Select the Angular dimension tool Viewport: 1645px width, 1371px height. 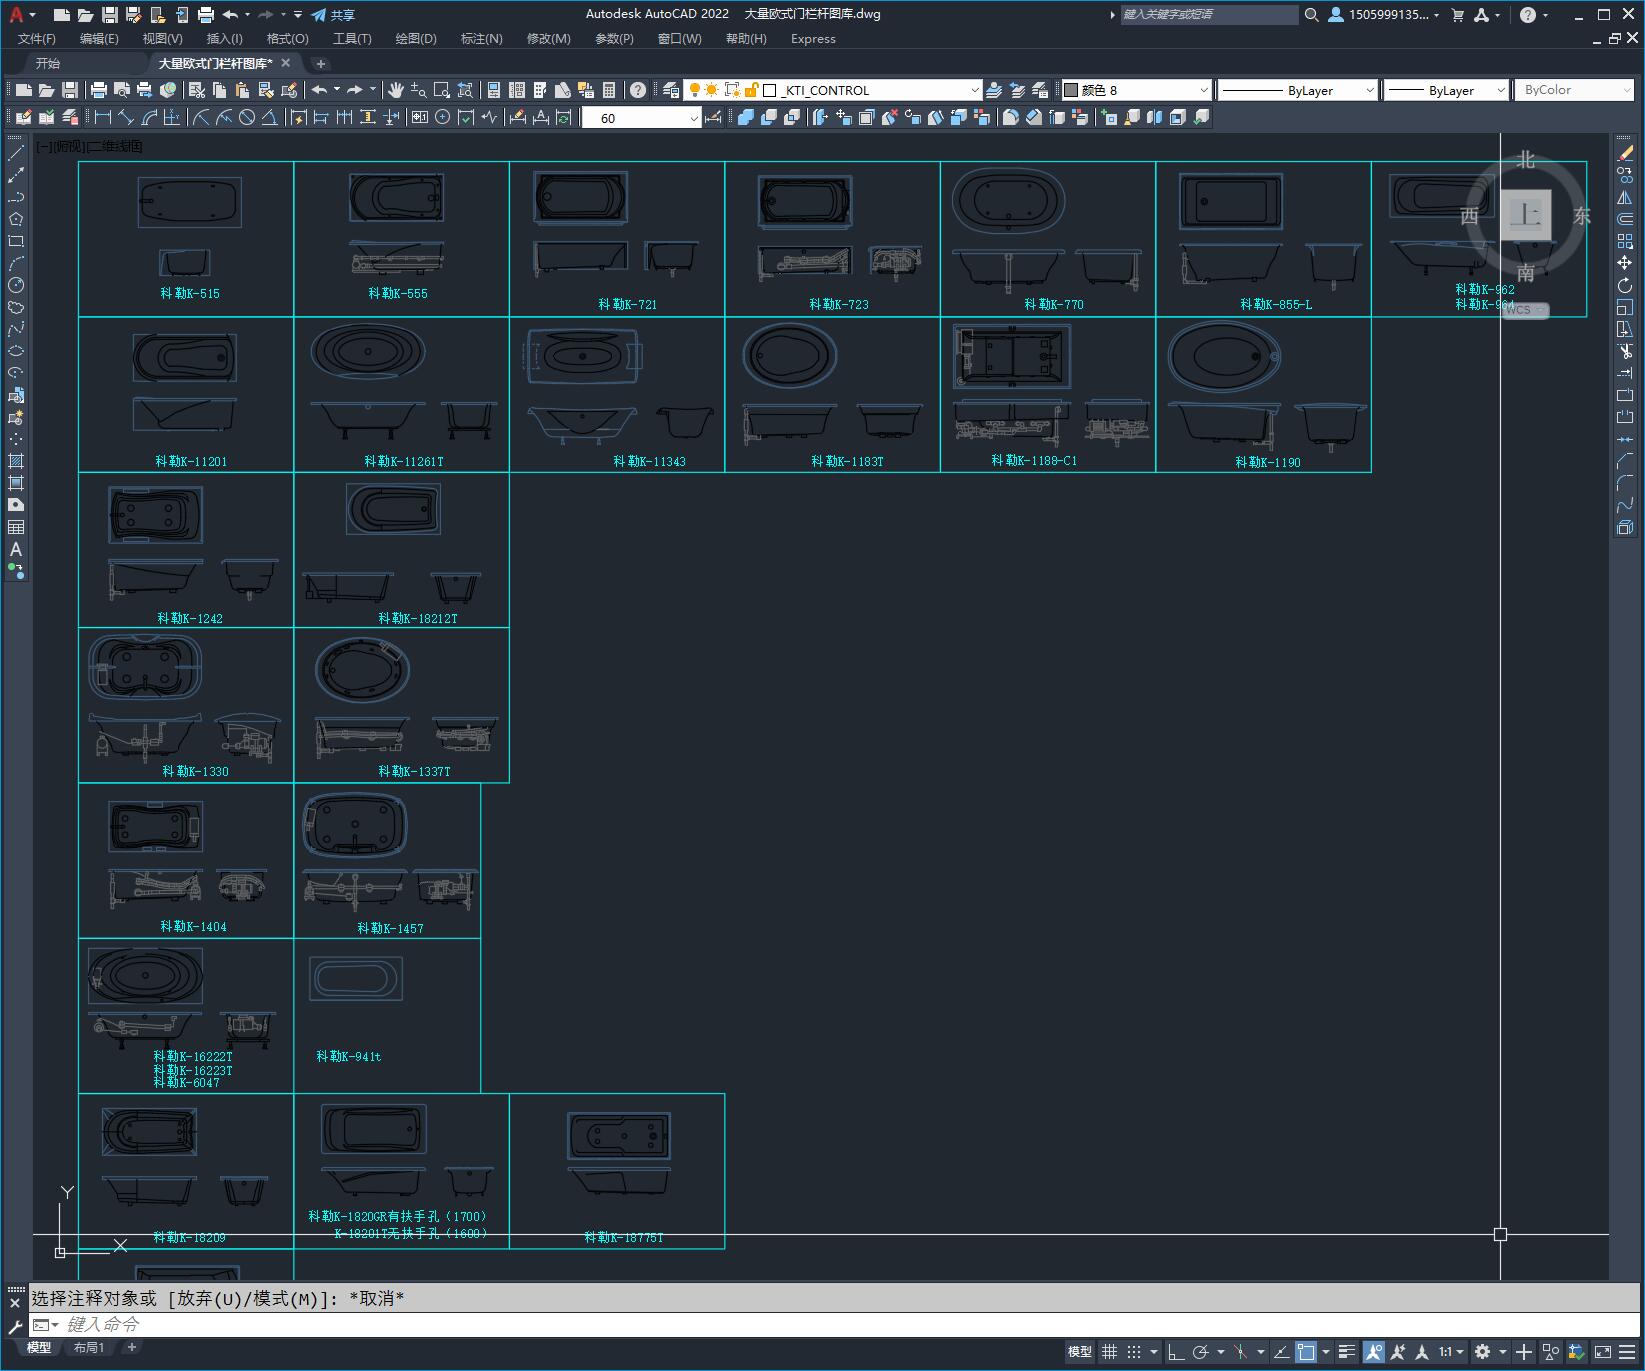tap(269, 117)
